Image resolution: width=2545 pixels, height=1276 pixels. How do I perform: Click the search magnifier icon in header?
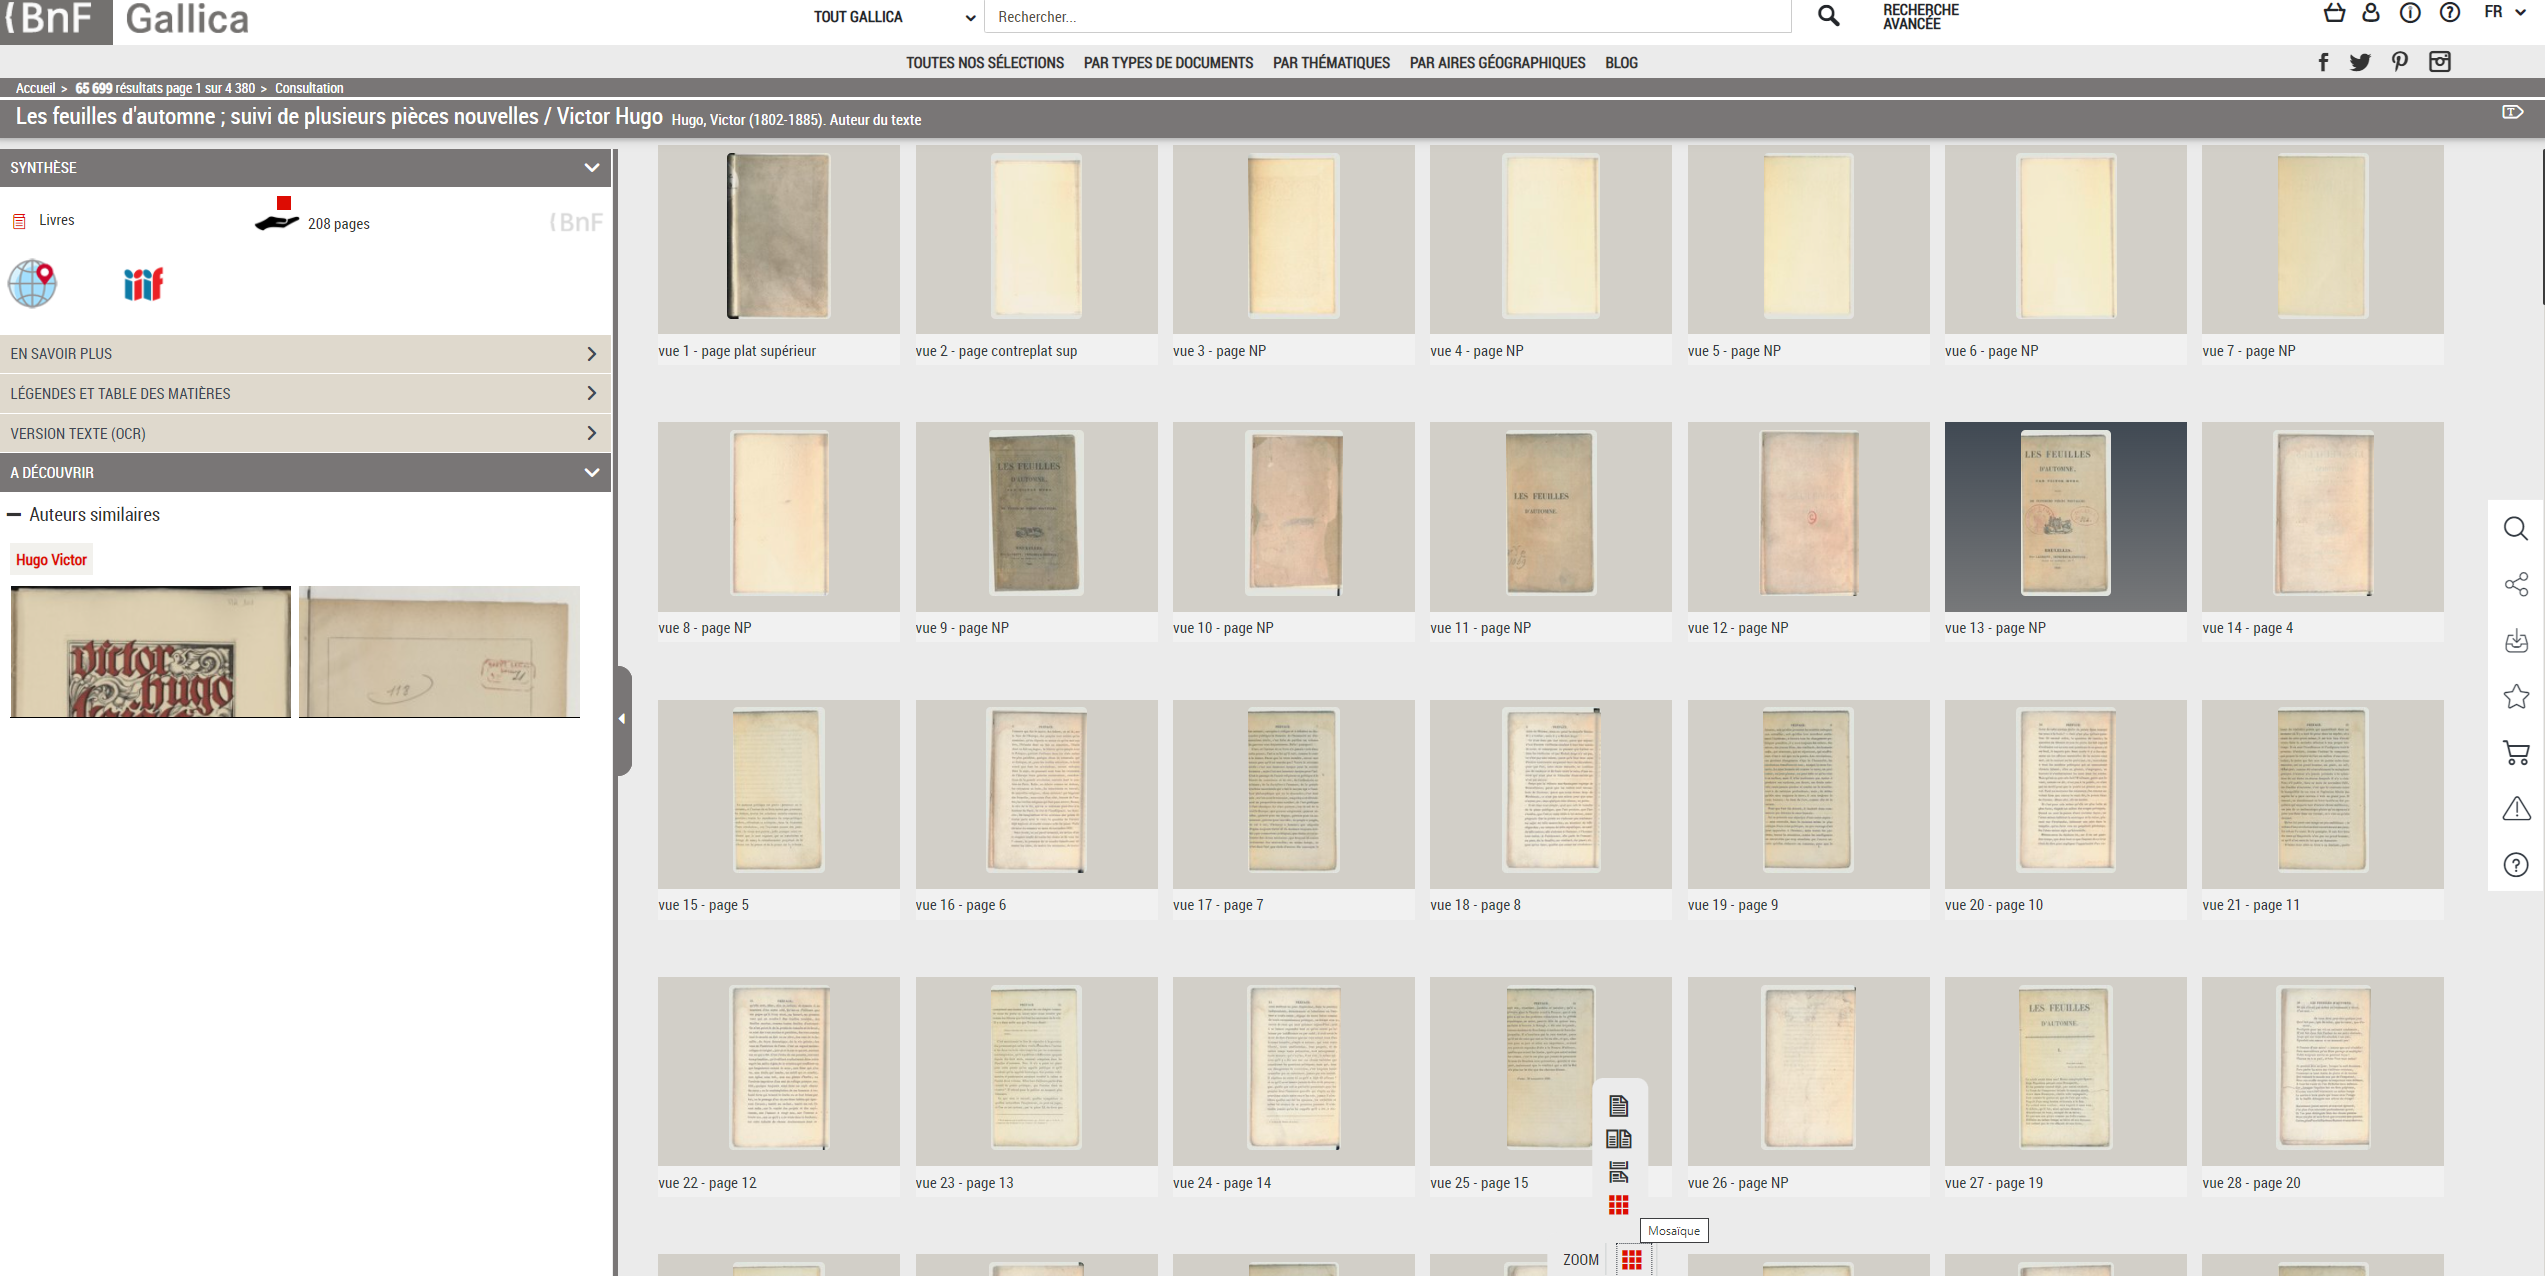[1828, 16]
